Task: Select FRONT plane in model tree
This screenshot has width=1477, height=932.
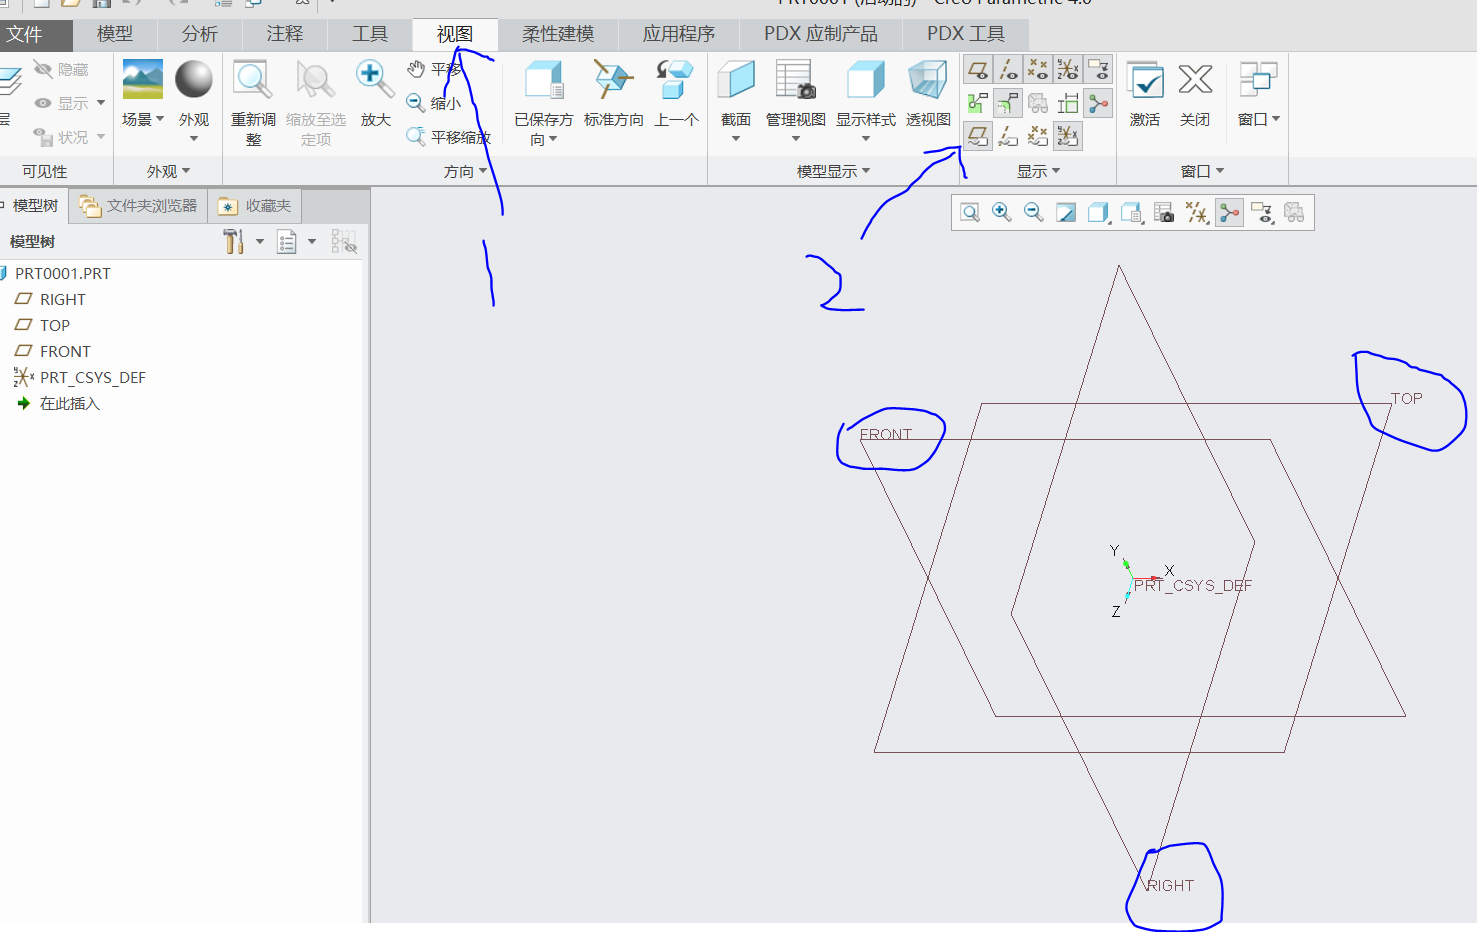Action: [65, 351]
